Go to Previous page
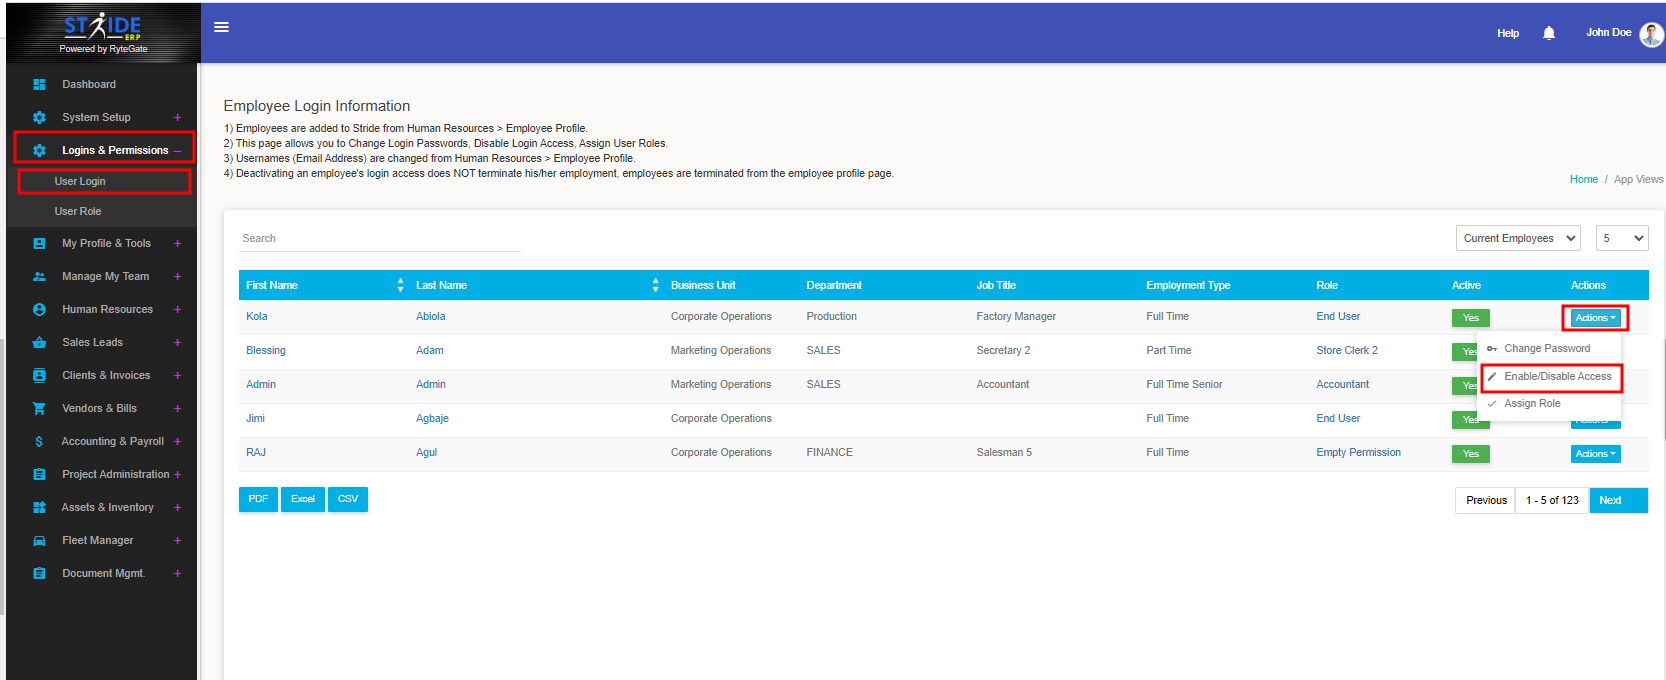 point(1486,500)
